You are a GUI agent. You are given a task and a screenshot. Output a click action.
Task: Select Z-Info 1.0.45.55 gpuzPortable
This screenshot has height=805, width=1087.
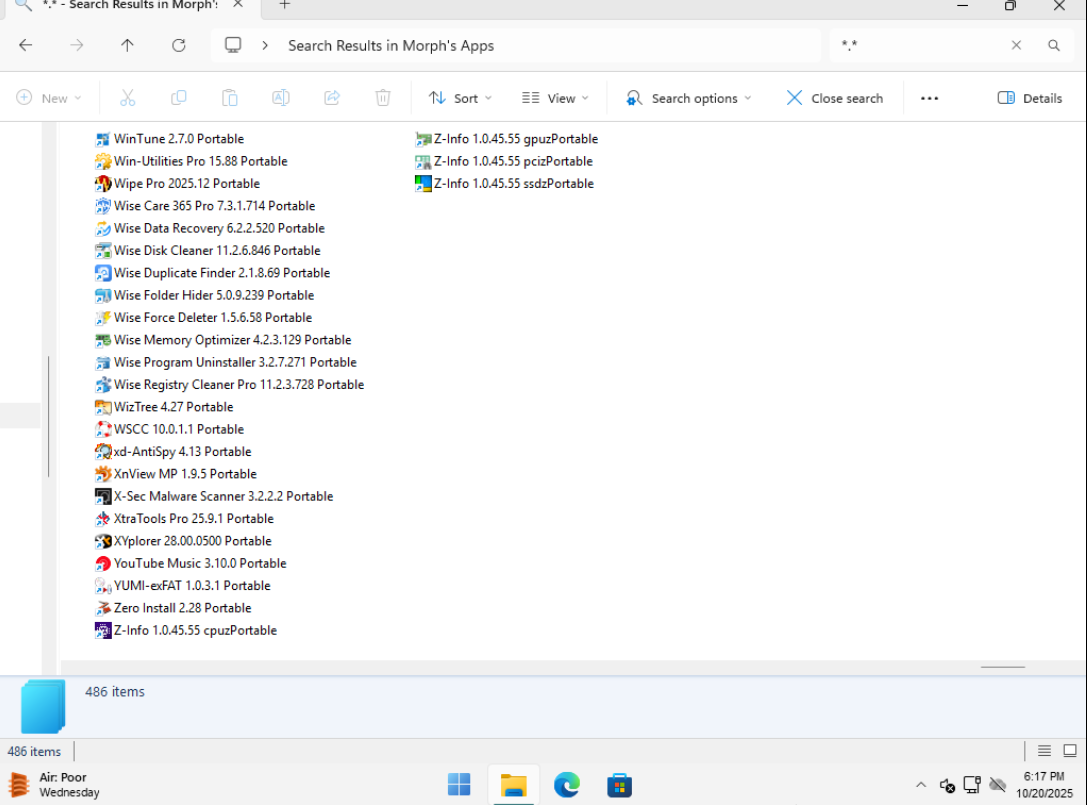pyautogui.click(x=516, y=139)
